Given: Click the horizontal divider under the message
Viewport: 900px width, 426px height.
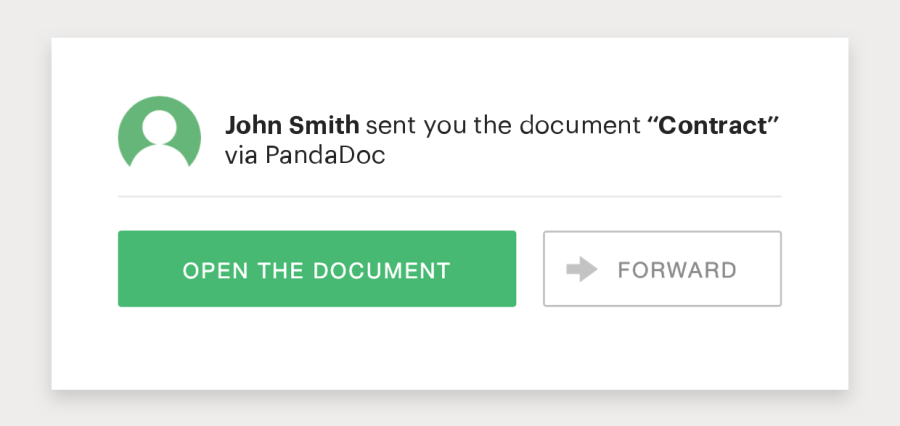Looking at the screenshot, I should pos(450,197).
